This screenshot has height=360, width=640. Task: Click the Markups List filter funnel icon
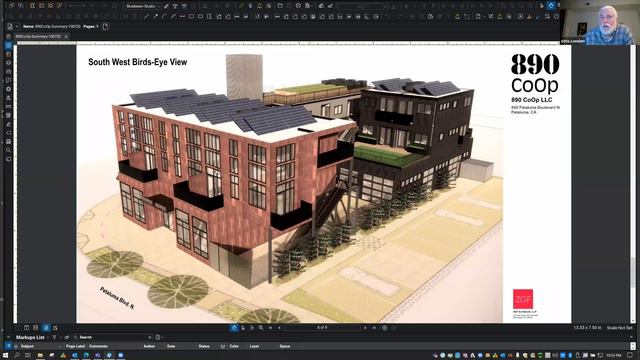click(54, 338)
